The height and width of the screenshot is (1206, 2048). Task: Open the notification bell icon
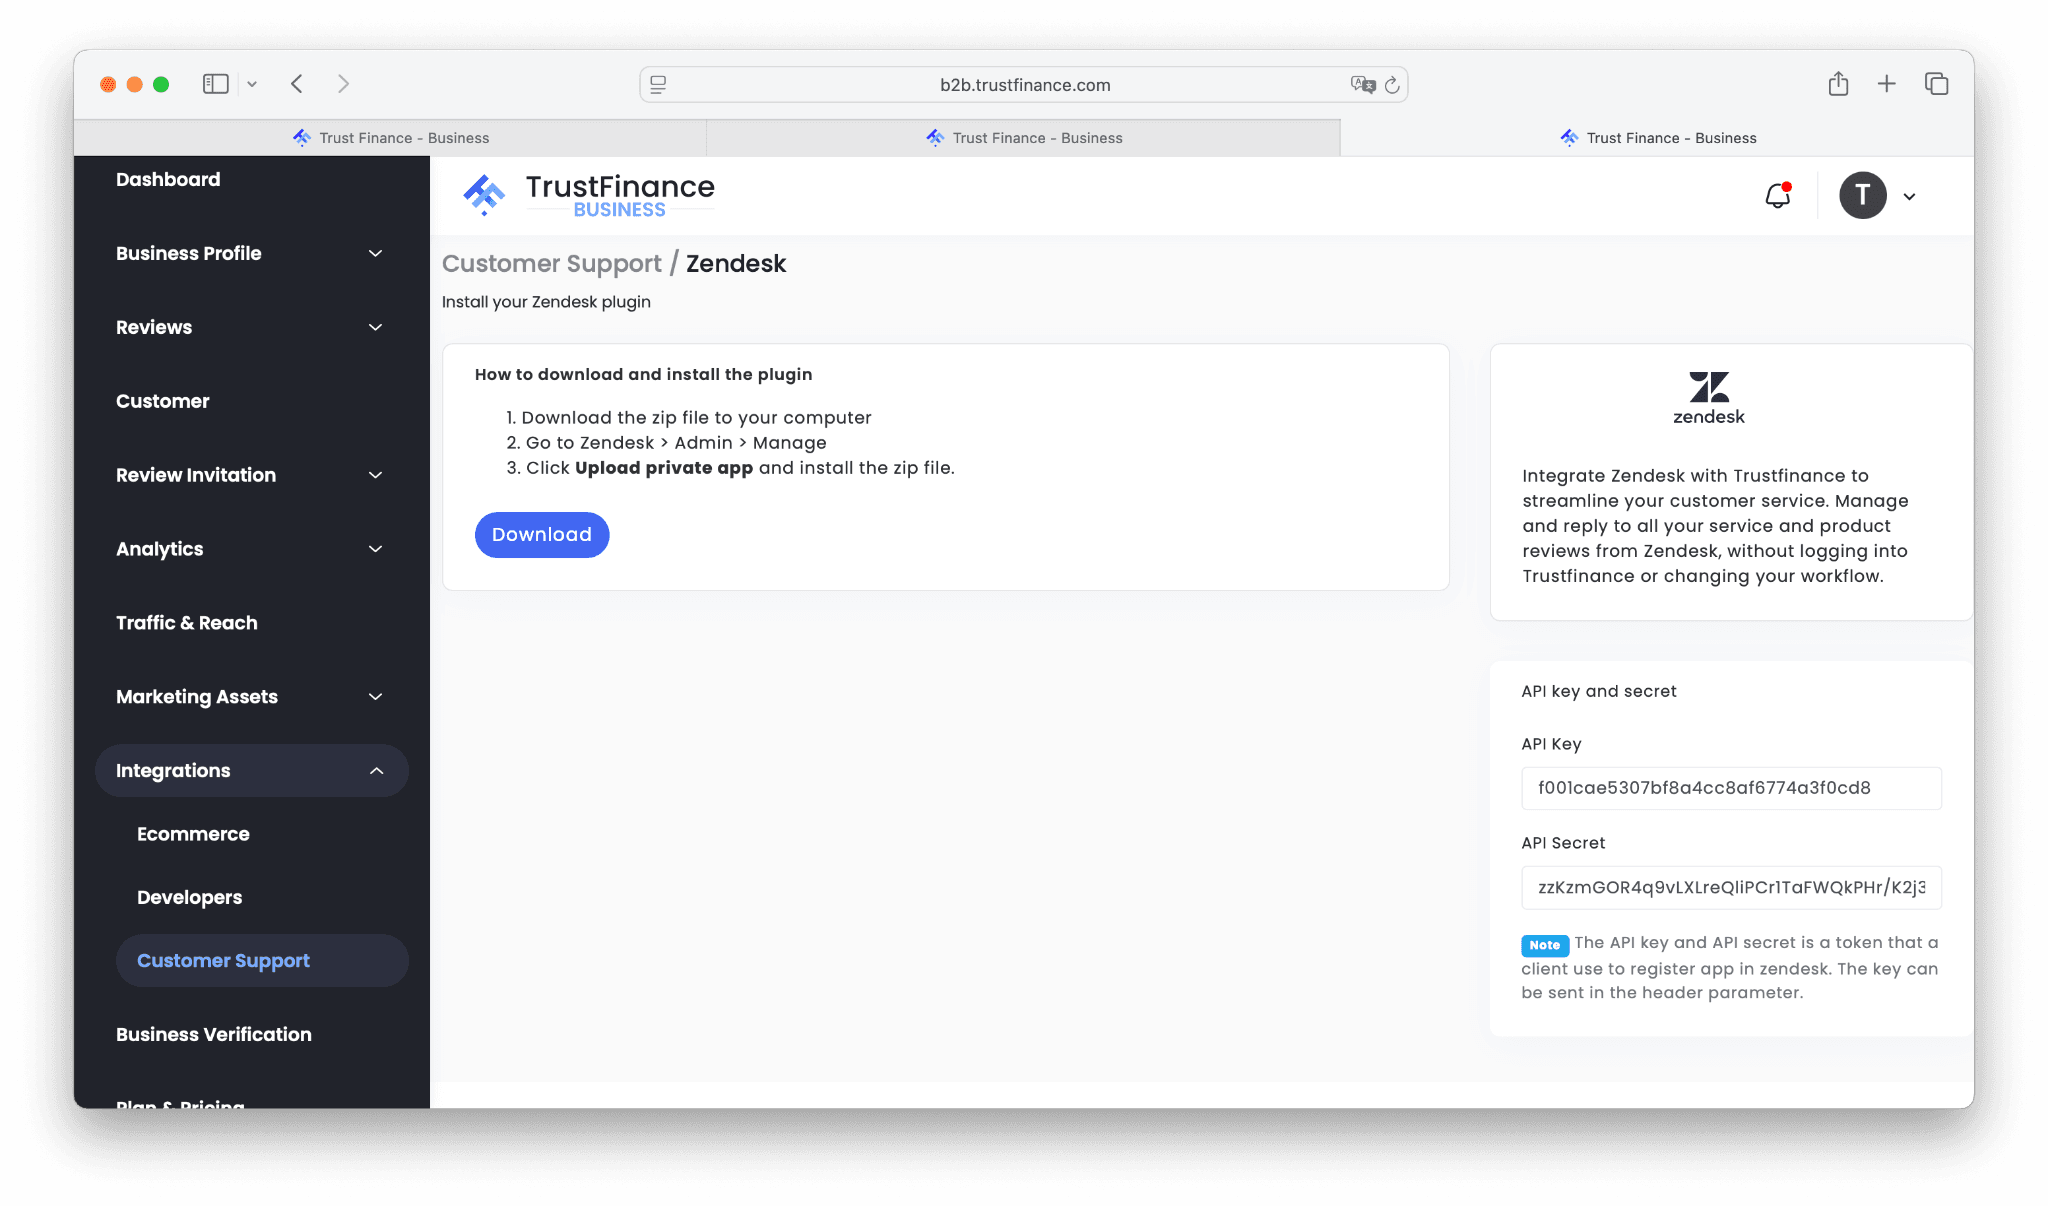pyautogui.click(x=1777, y=195)
